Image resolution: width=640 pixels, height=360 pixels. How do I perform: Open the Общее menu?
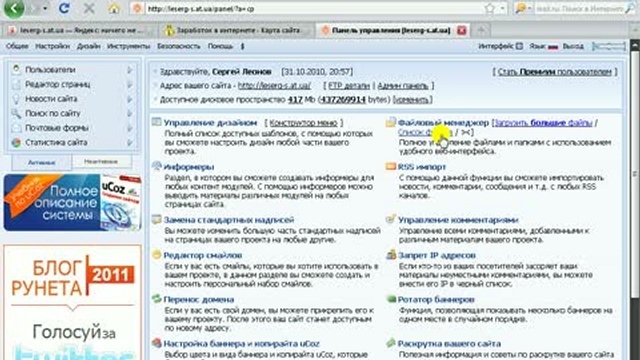click(x=17, y=46)
